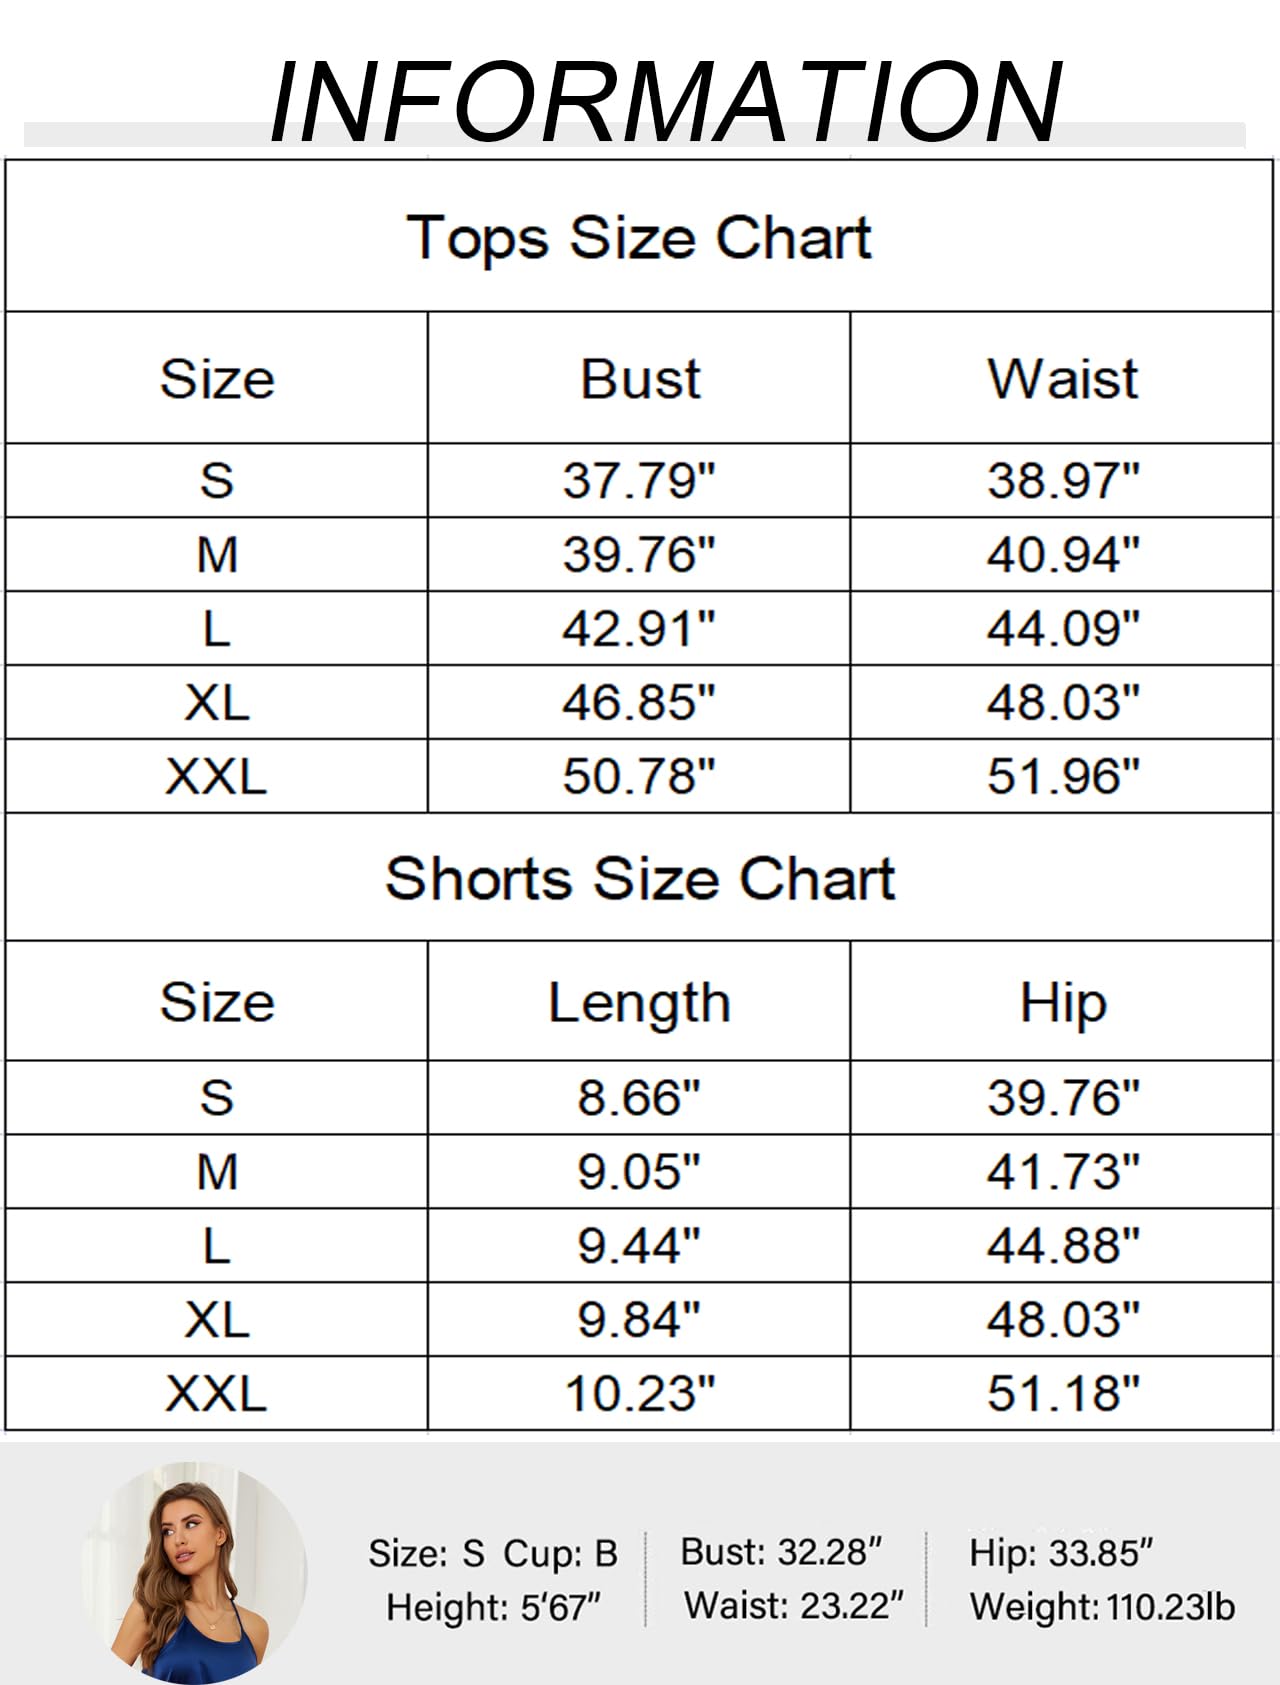Click the model's circular portrait photo
Image resolution: width=1280 pixels, height=1685 pixels.
coord(195,1572)
